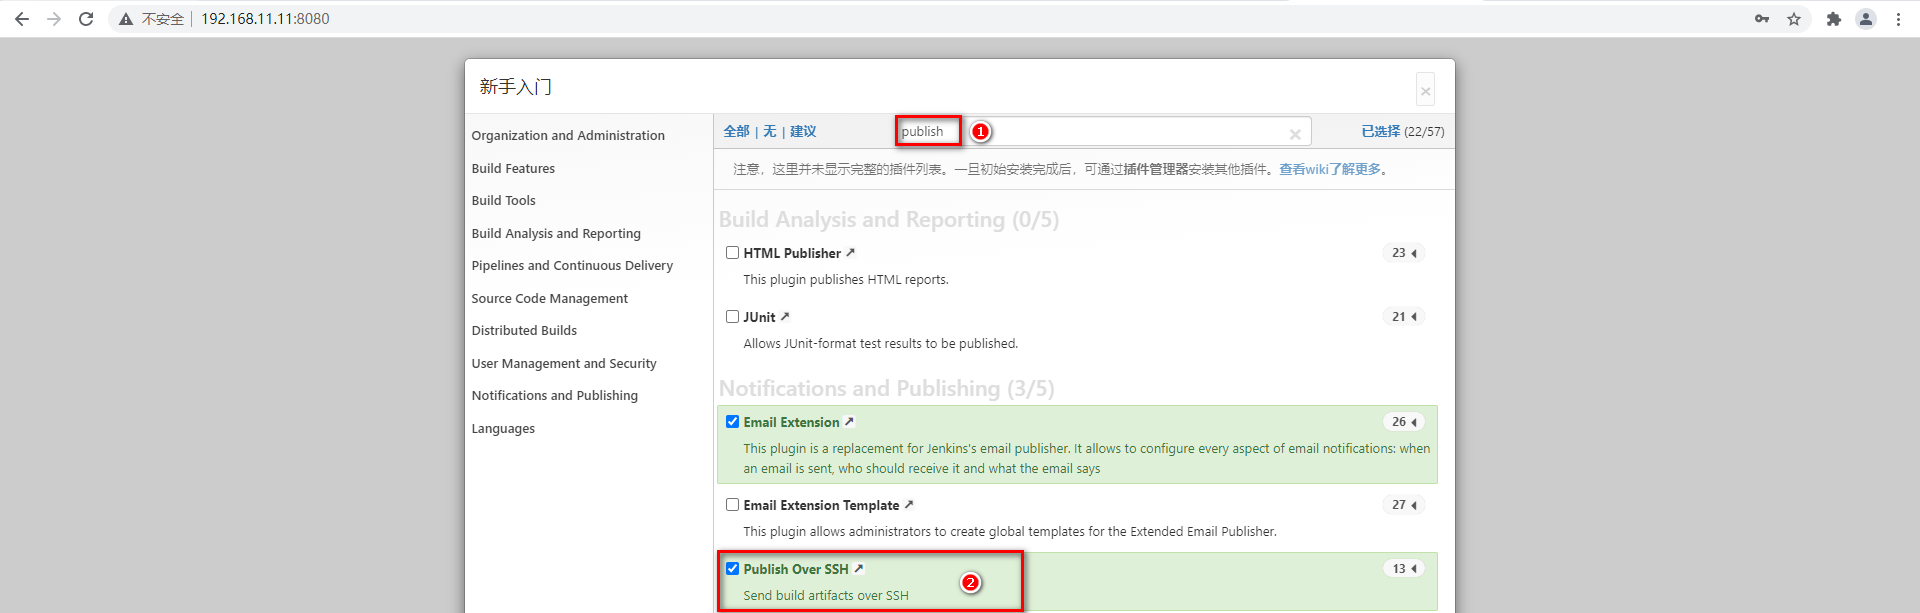This screenshot has height=613, width=1920.
Task: Open the saved passwords key icon
Action: click(1762, 19)
